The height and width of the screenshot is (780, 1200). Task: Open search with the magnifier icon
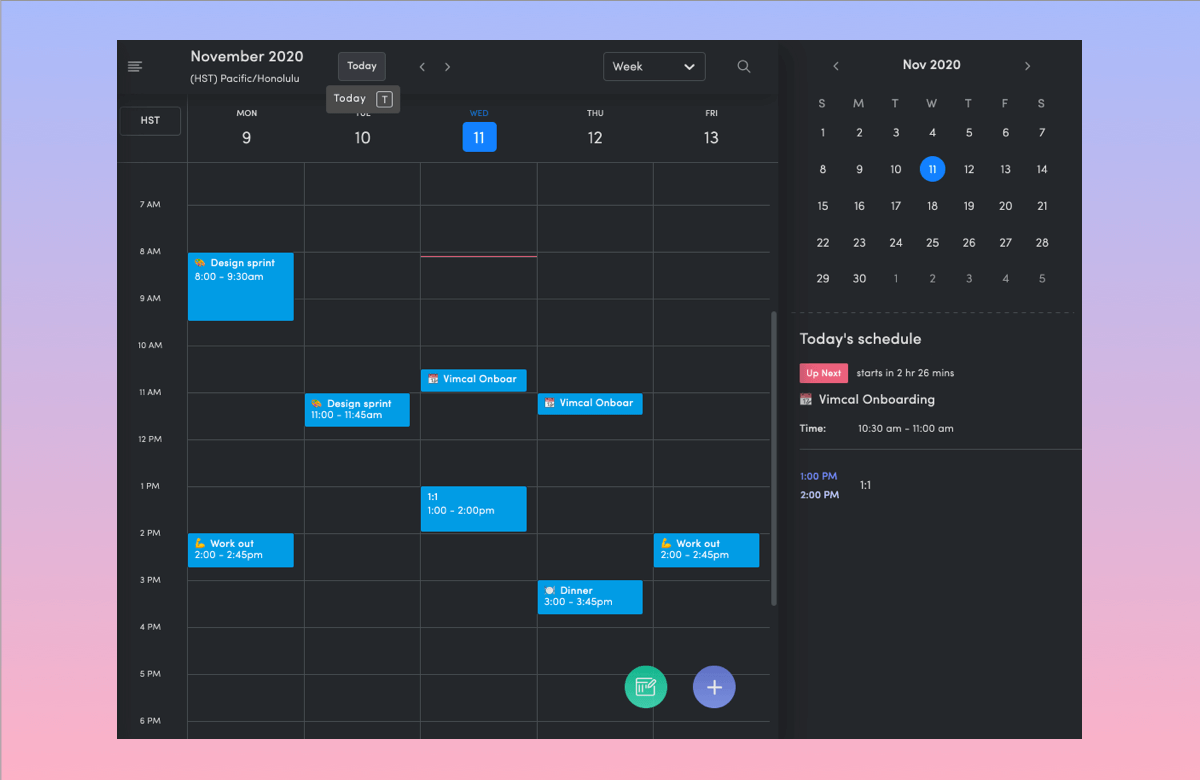pos(743,66)
